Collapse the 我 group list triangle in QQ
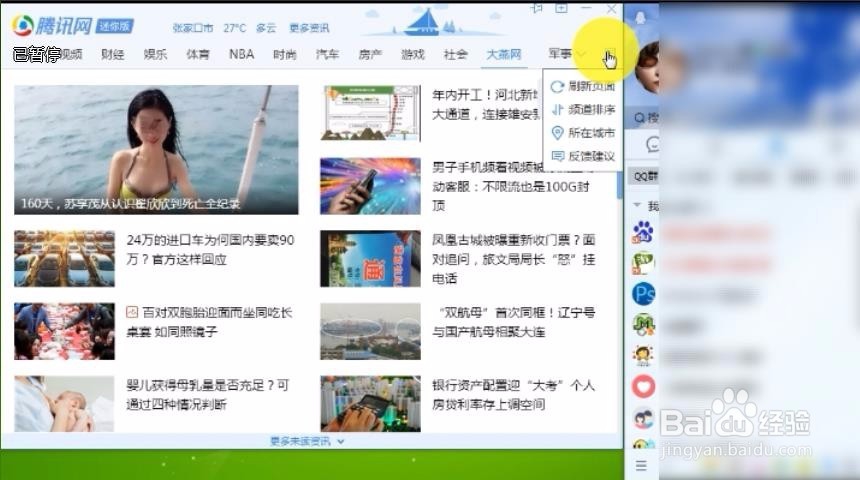 pyautogui.click(x=637, y=205)
